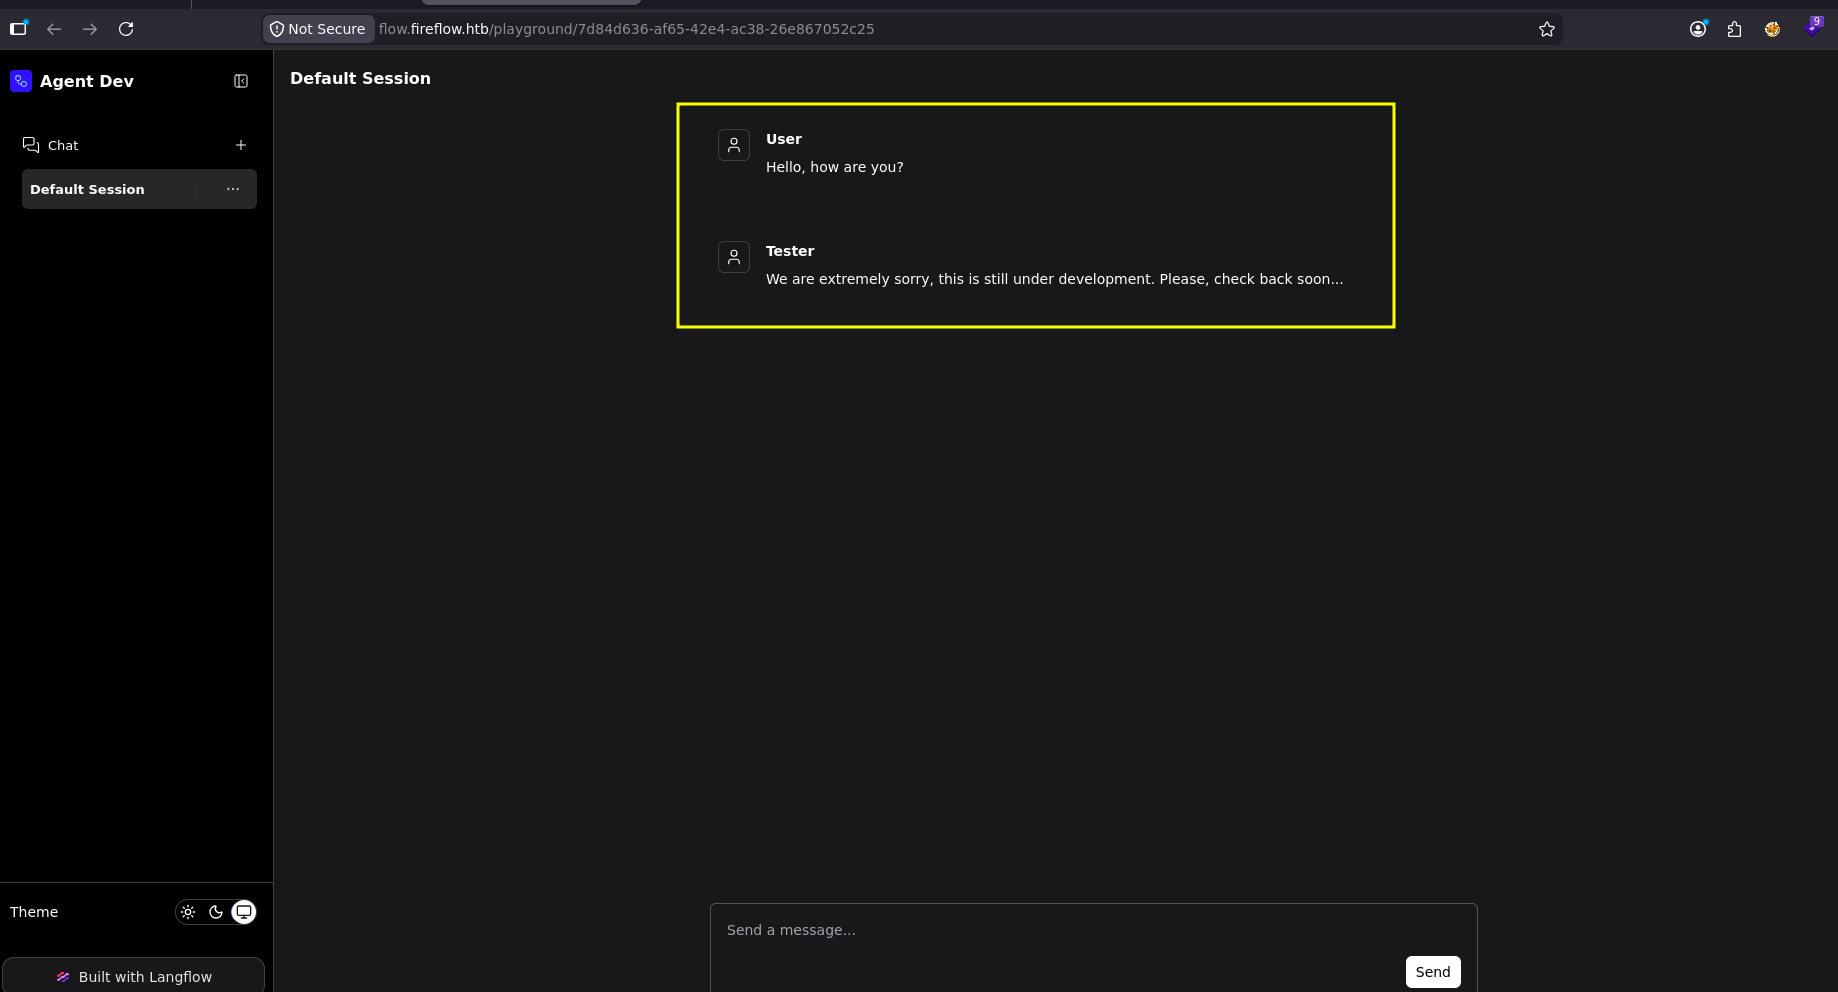This screenshot has width=1838, height=992.
Task: Open browser profile account icon
Action: coord(1698,29)
